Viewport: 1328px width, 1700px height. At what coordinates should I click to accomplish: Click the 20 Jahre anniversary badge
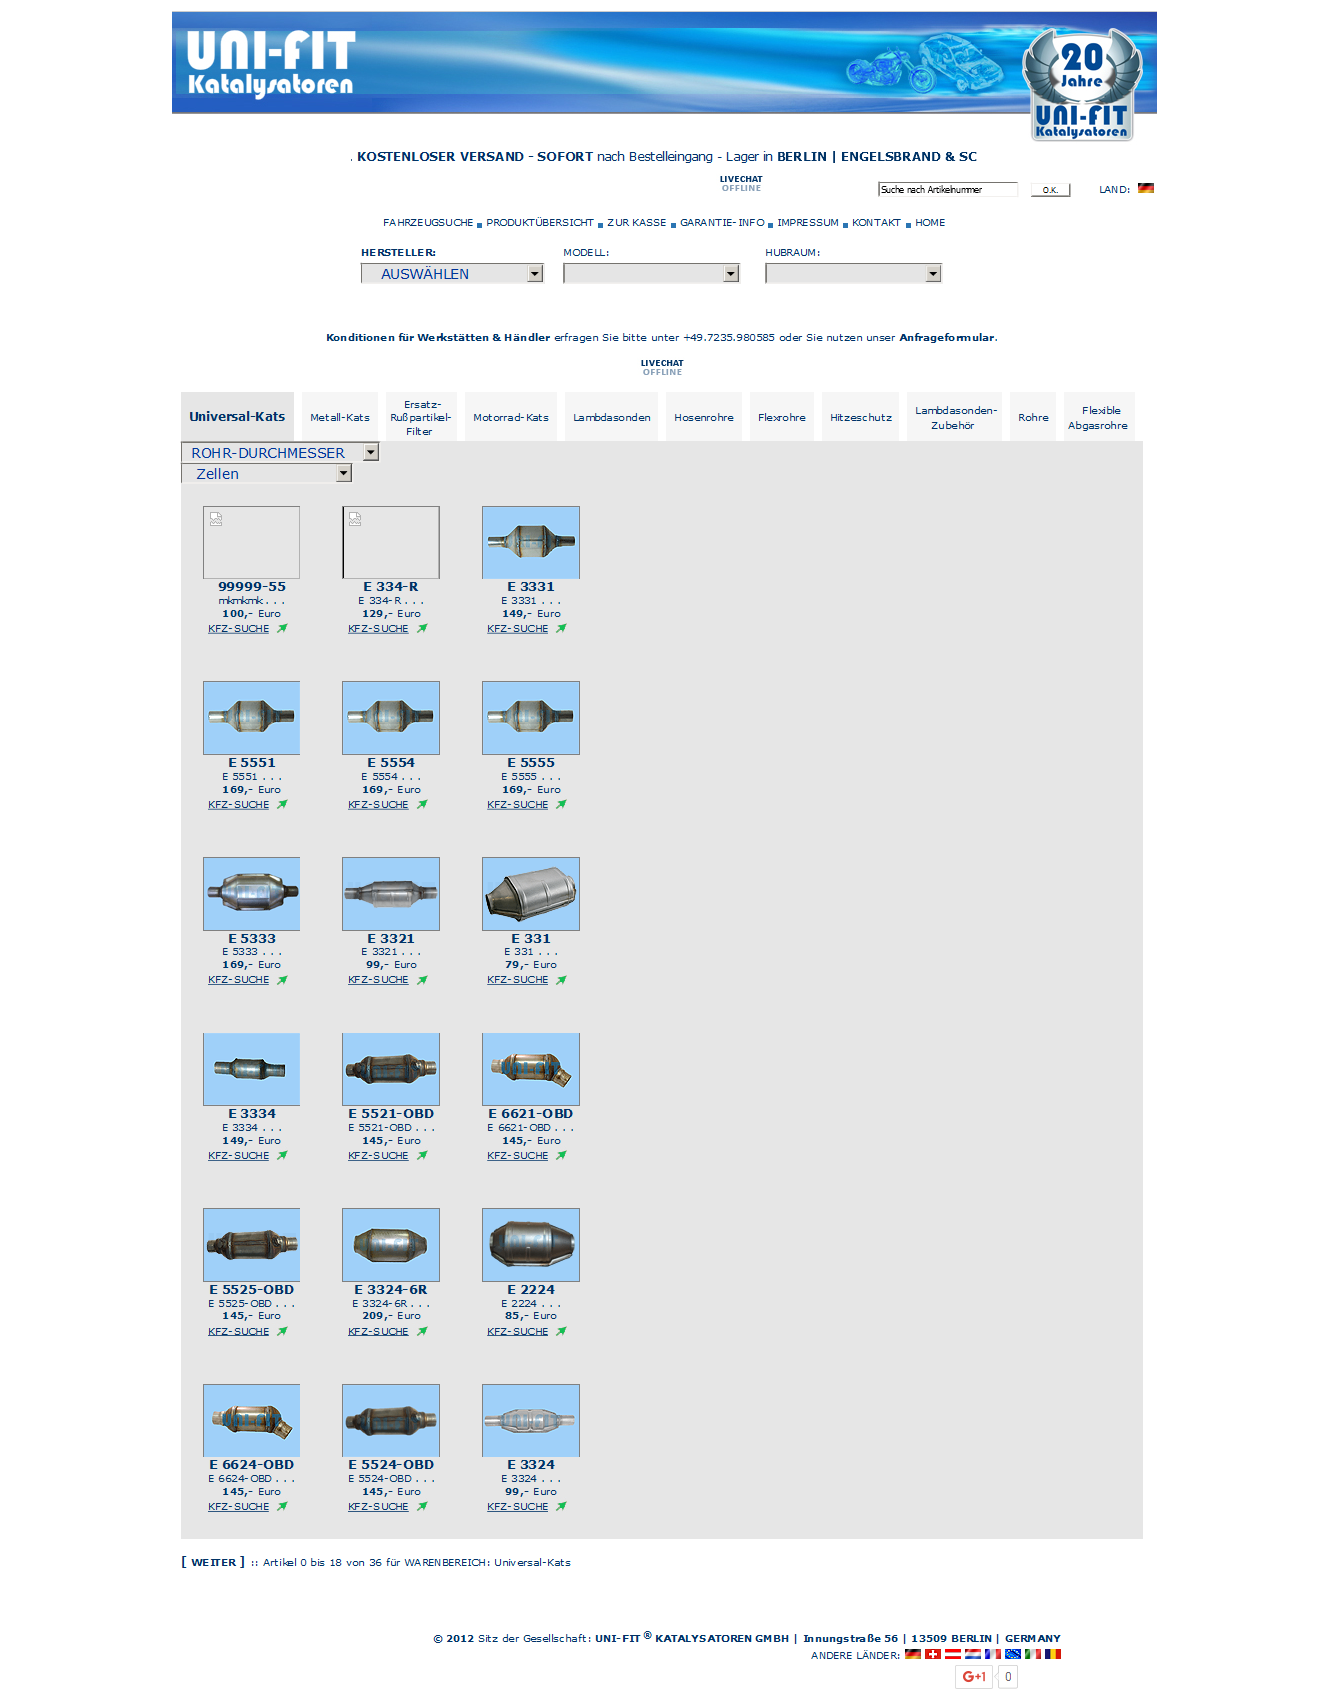(x=1082, y=84)
